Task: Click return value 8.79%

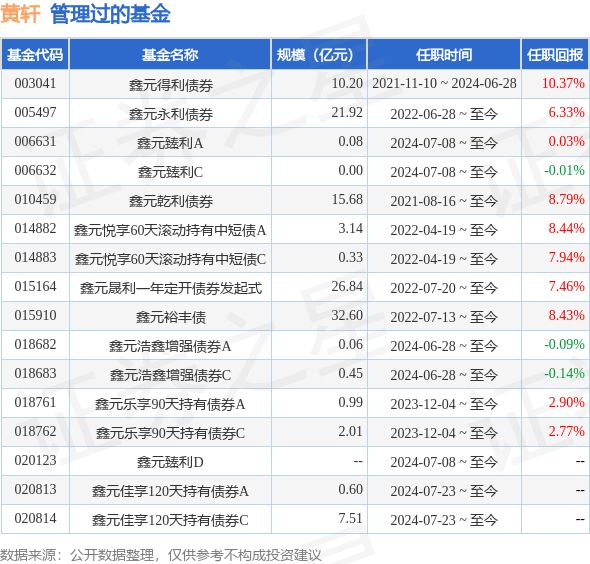Action: pos(566,199)
